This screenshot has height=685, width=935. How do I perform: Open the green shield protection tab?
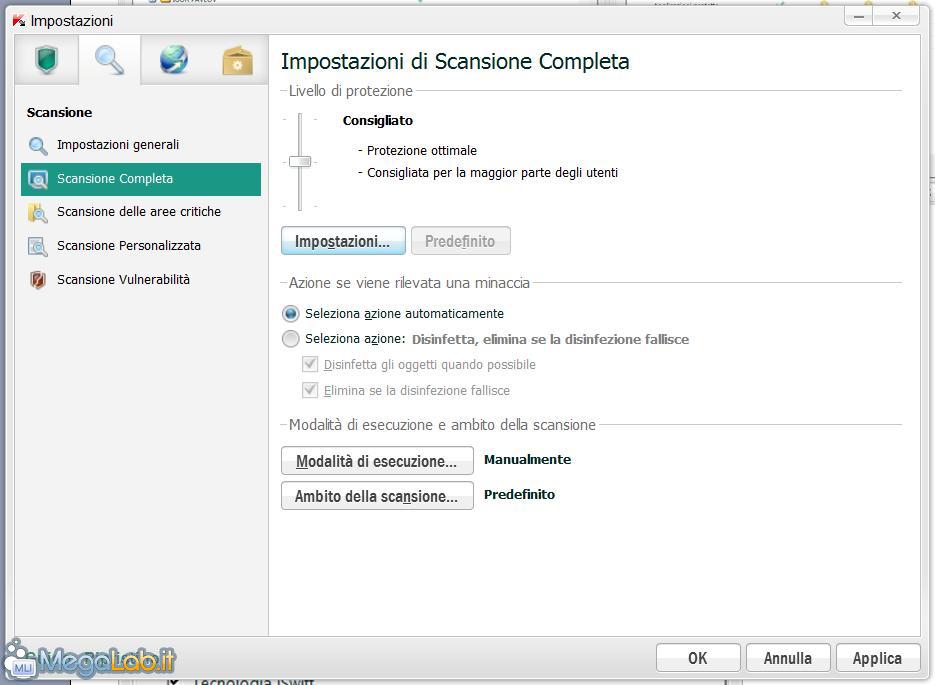pyautogui.click(x=46, y=60)
